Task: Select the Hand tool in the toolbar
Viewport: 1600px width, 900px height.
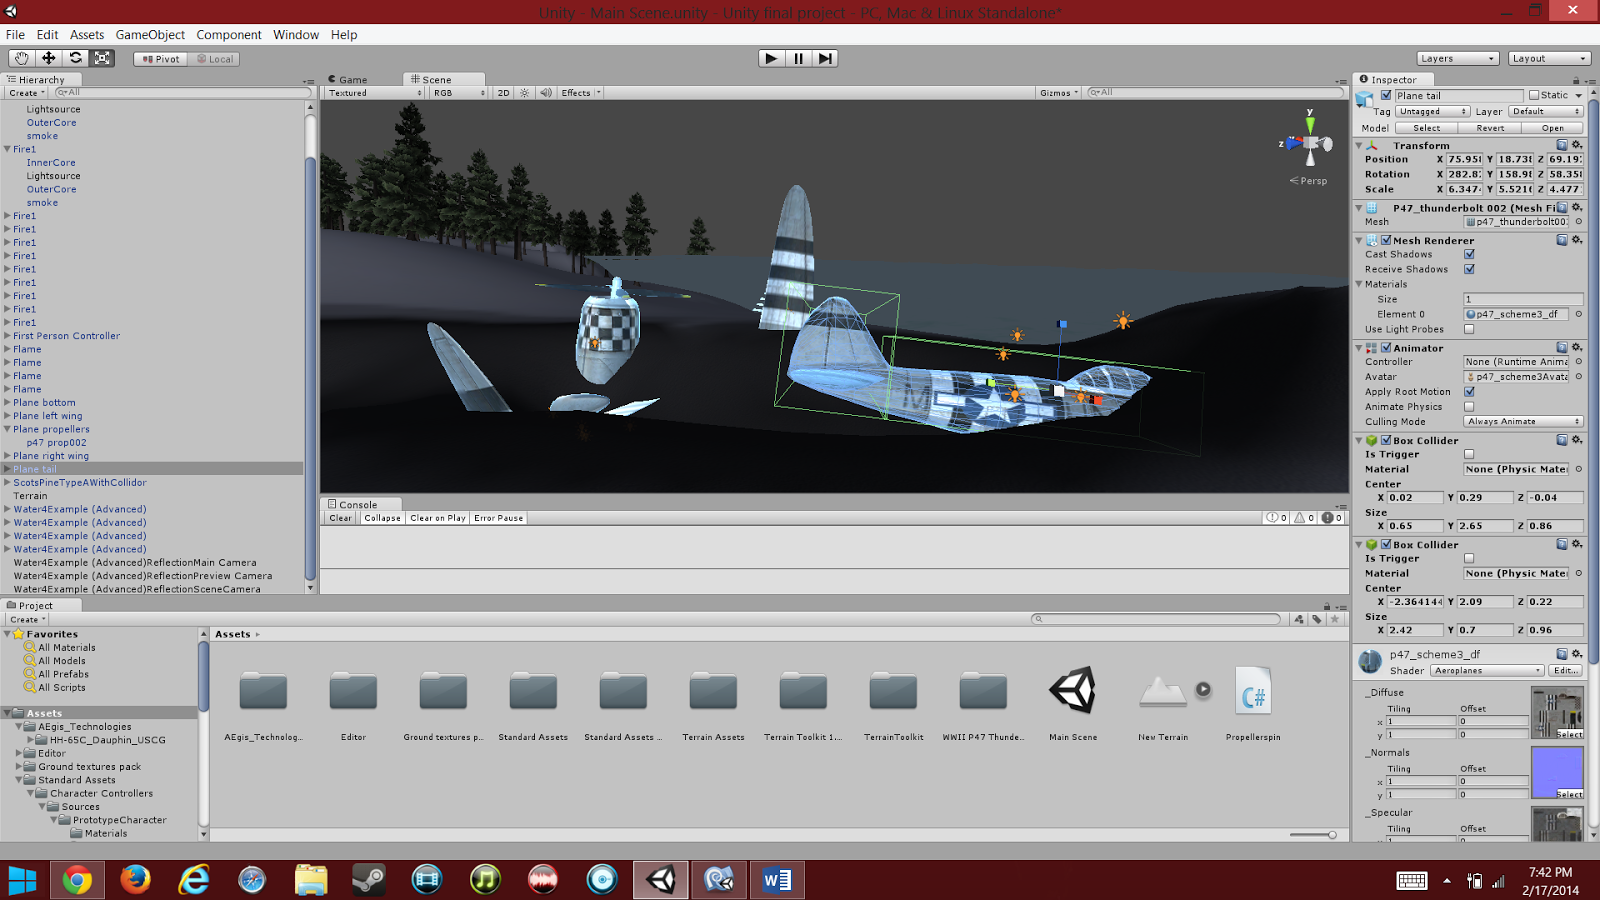Action: [21, 59]
